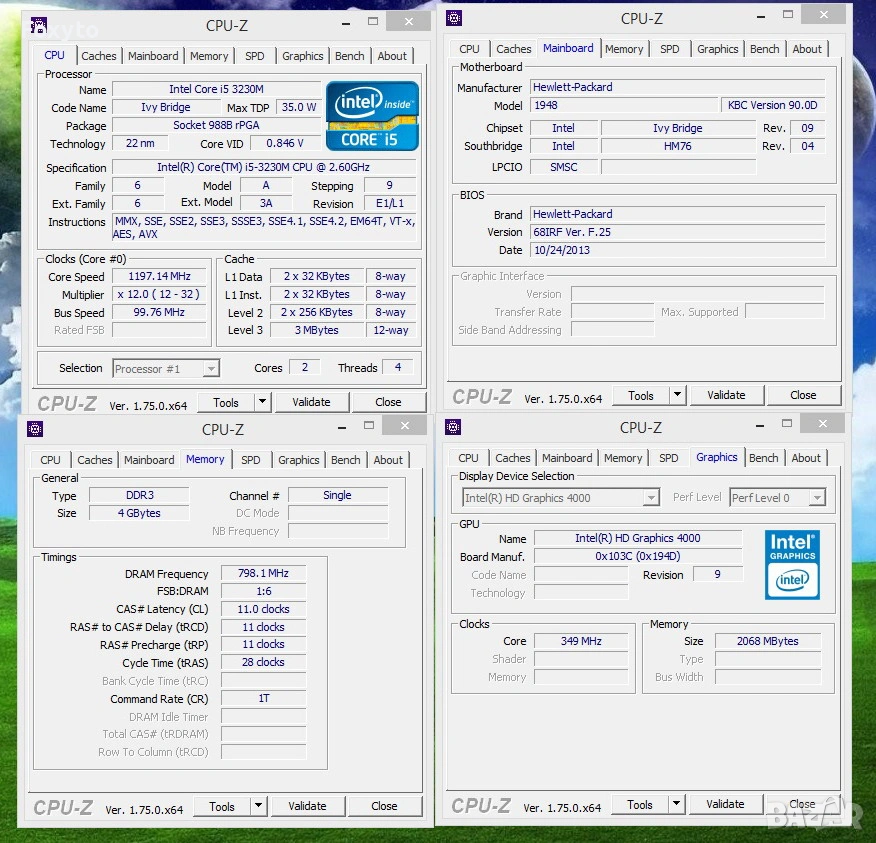876x843 pixels.
Task: Click CPU-Z title icon in the CPU tab window
Action: point(38,25)
